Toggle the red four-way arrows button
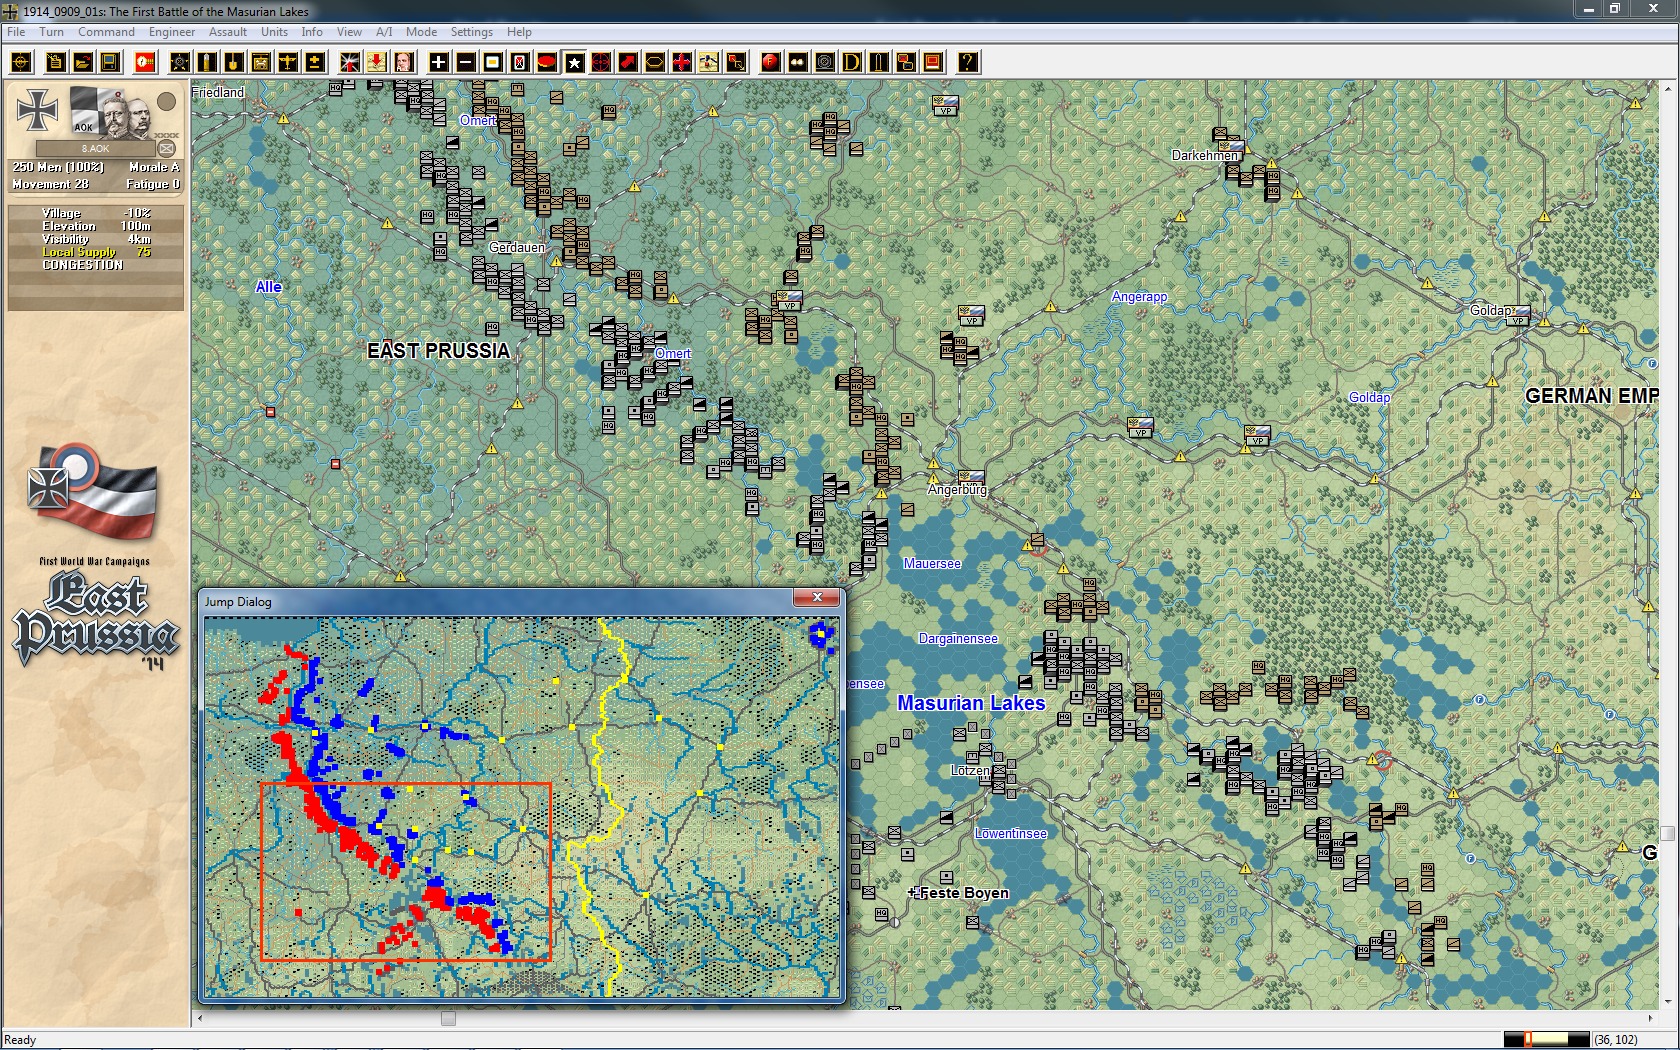The image size is (1680, 1050). point(682,62)
